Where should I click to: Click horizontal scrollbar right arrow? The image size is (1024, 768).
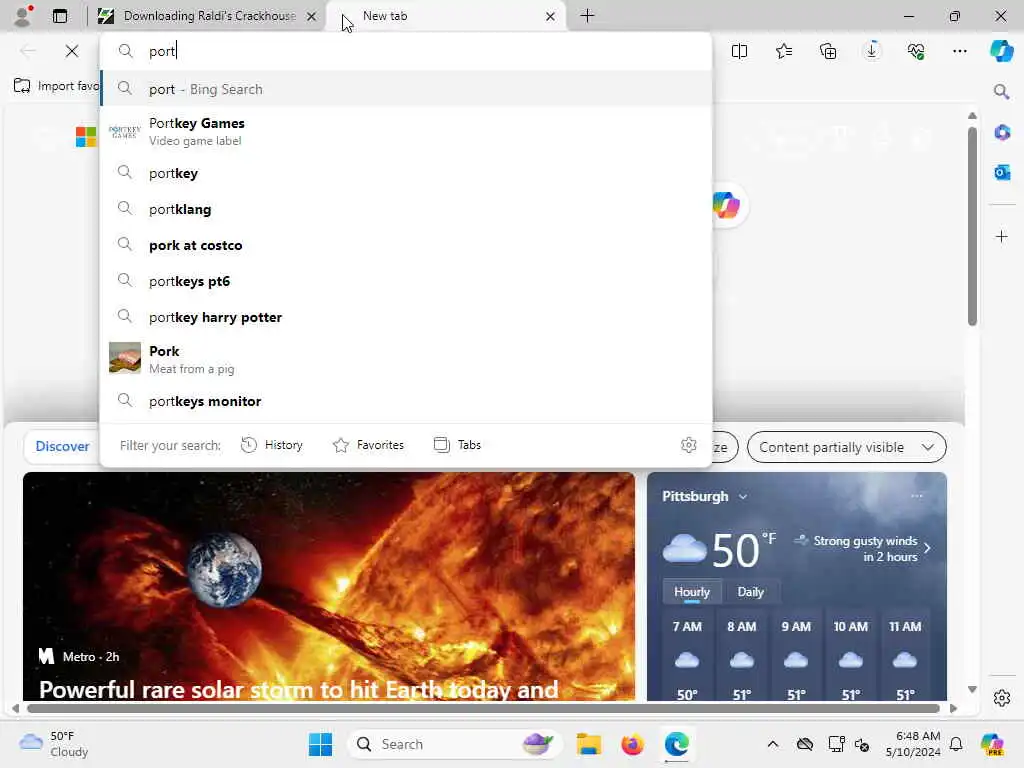(953, 708)
